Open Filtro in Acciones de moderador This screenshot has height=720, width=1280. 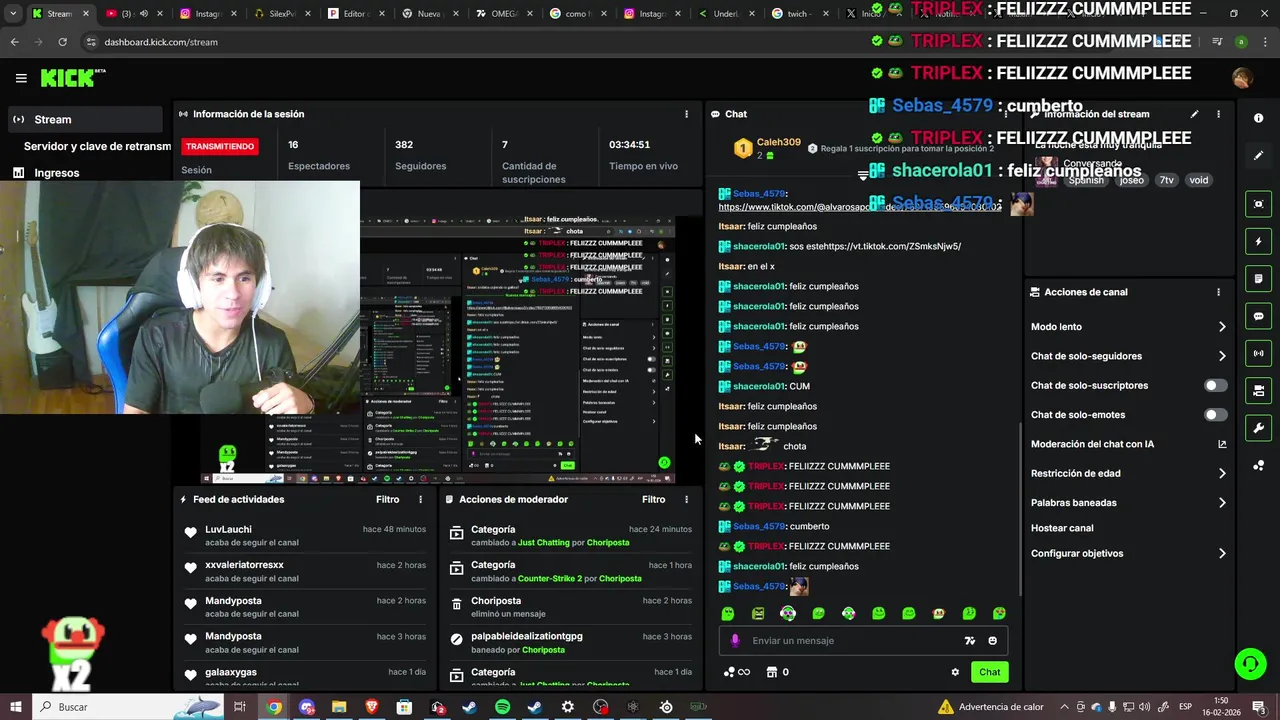[x=653, y=499]
